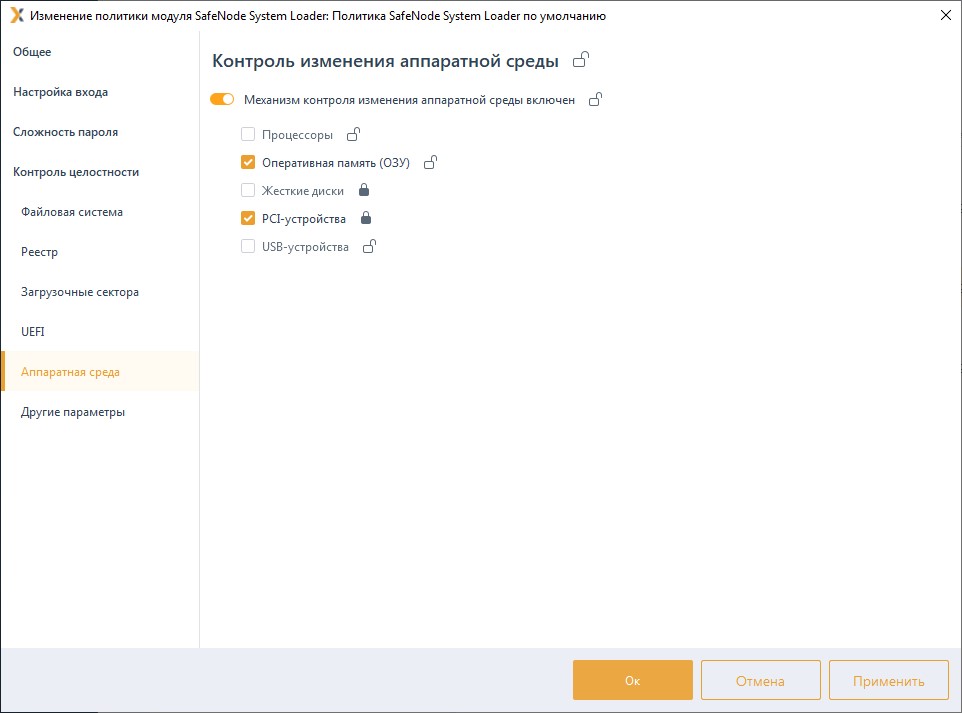Enable the USB-устройства checkbox

[x=248, y=247]
